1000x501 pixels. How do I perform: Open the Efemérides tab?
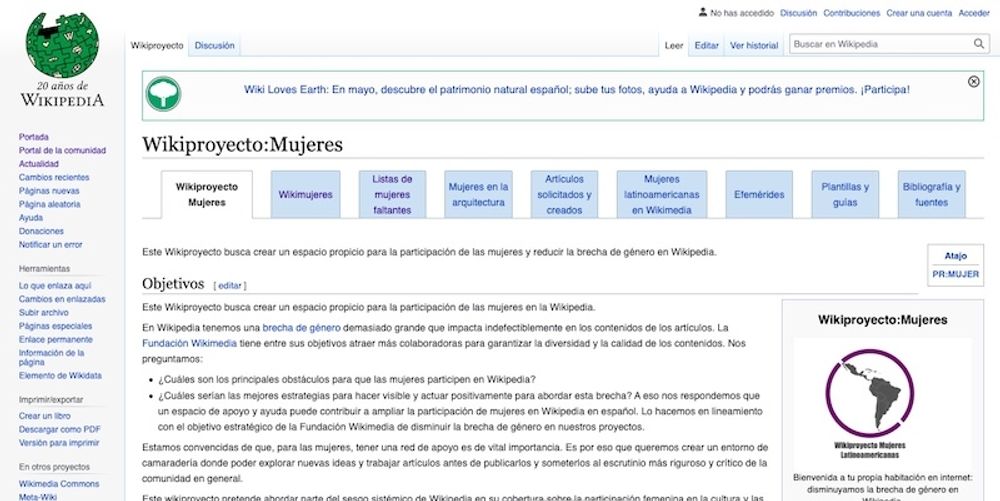759,194
